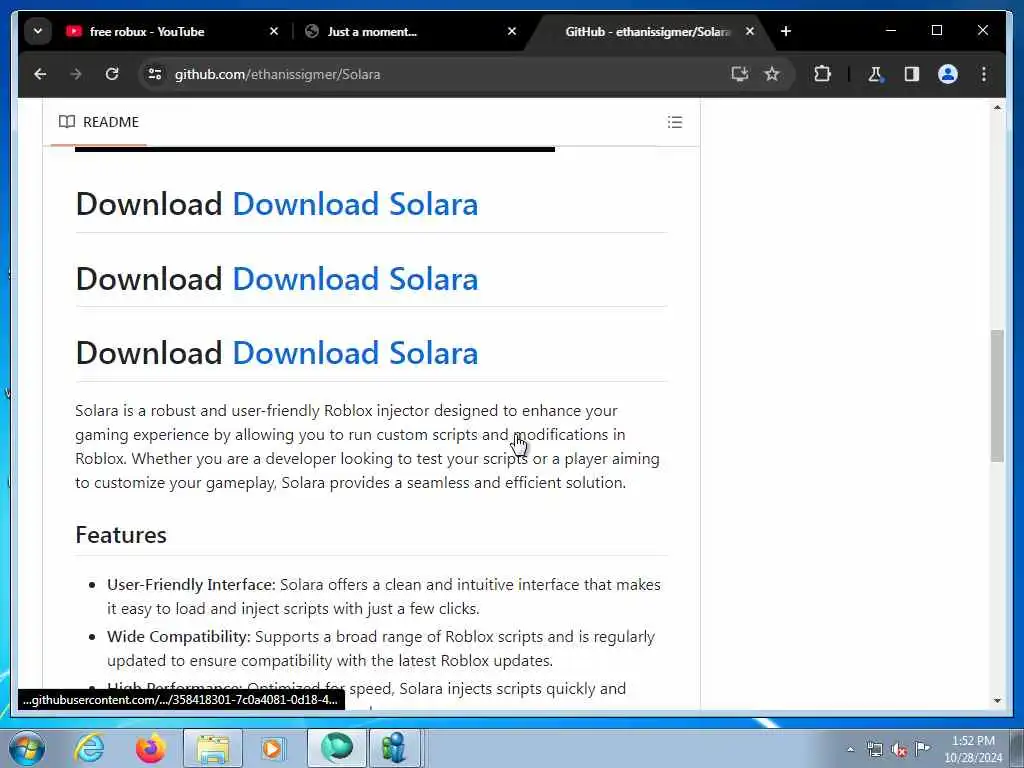Open Action Center flag icon
This screenshot has width=1024, height=768.
tap(922, 748)
